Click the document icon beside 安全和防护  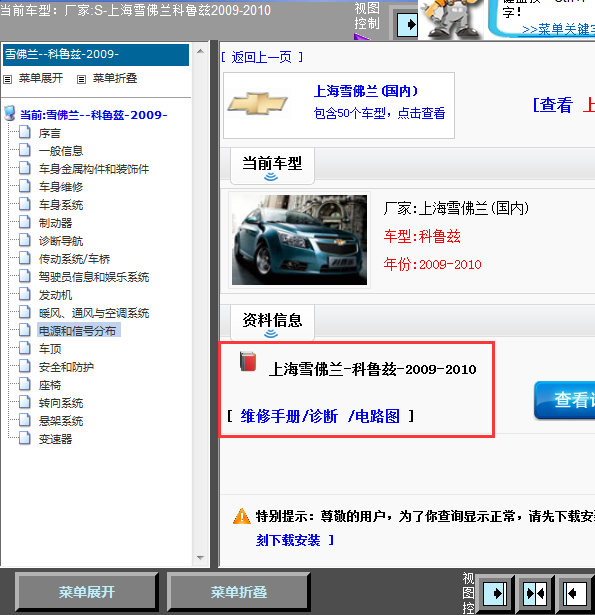pyautogui.click(x=25, y=366)
